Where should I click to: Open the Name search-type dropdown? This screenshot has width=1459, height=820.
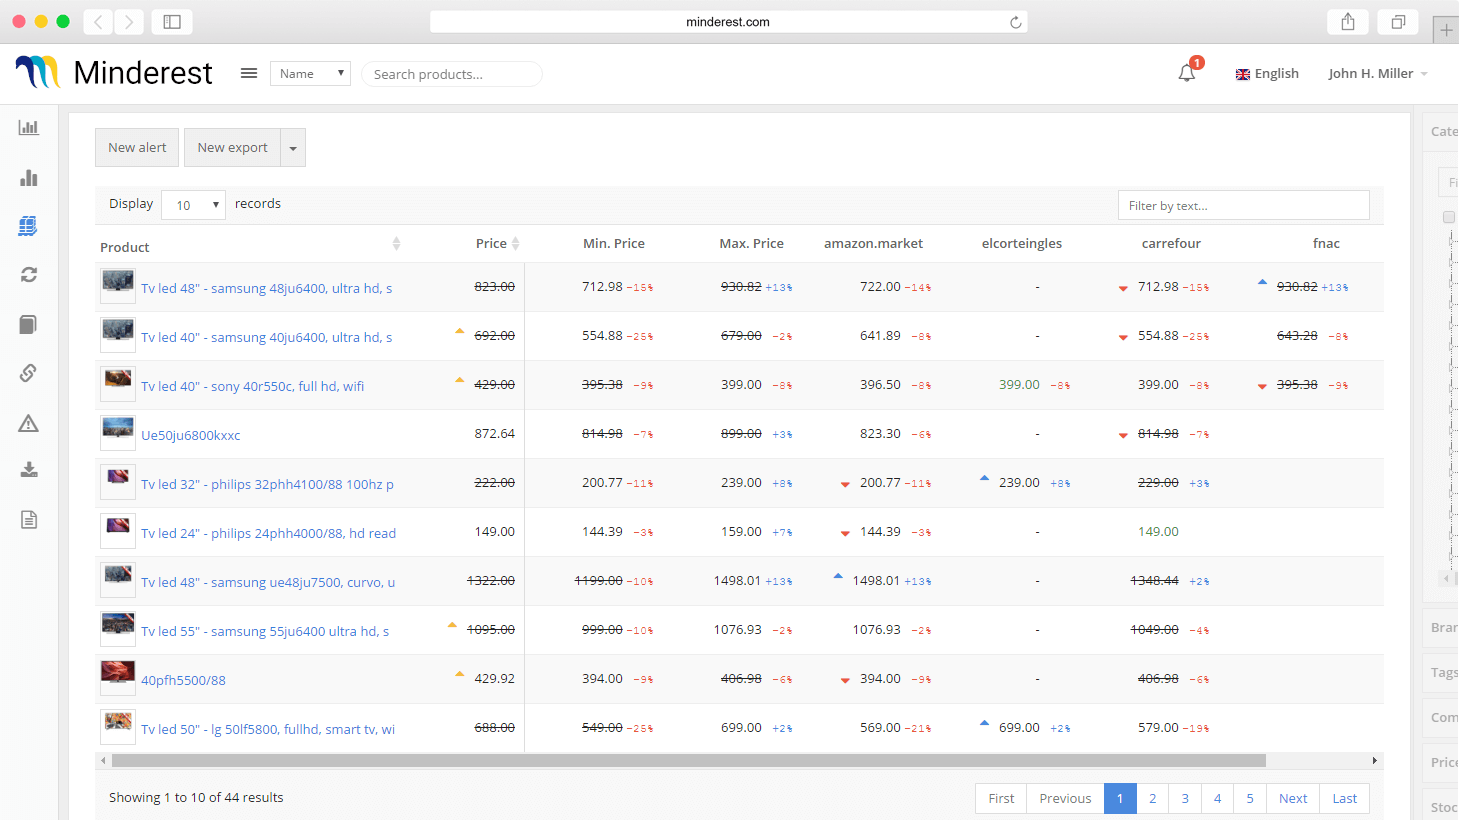[x=310, y=73]
